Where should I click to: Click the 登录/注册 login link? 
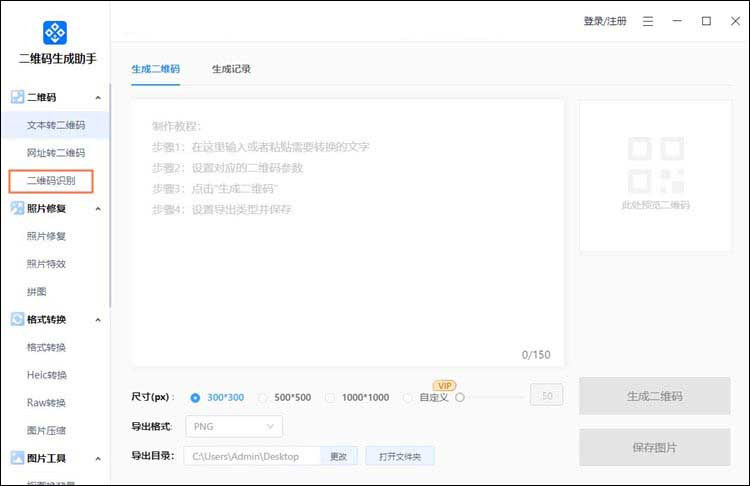pyautogui.click(x=605, y=21)
